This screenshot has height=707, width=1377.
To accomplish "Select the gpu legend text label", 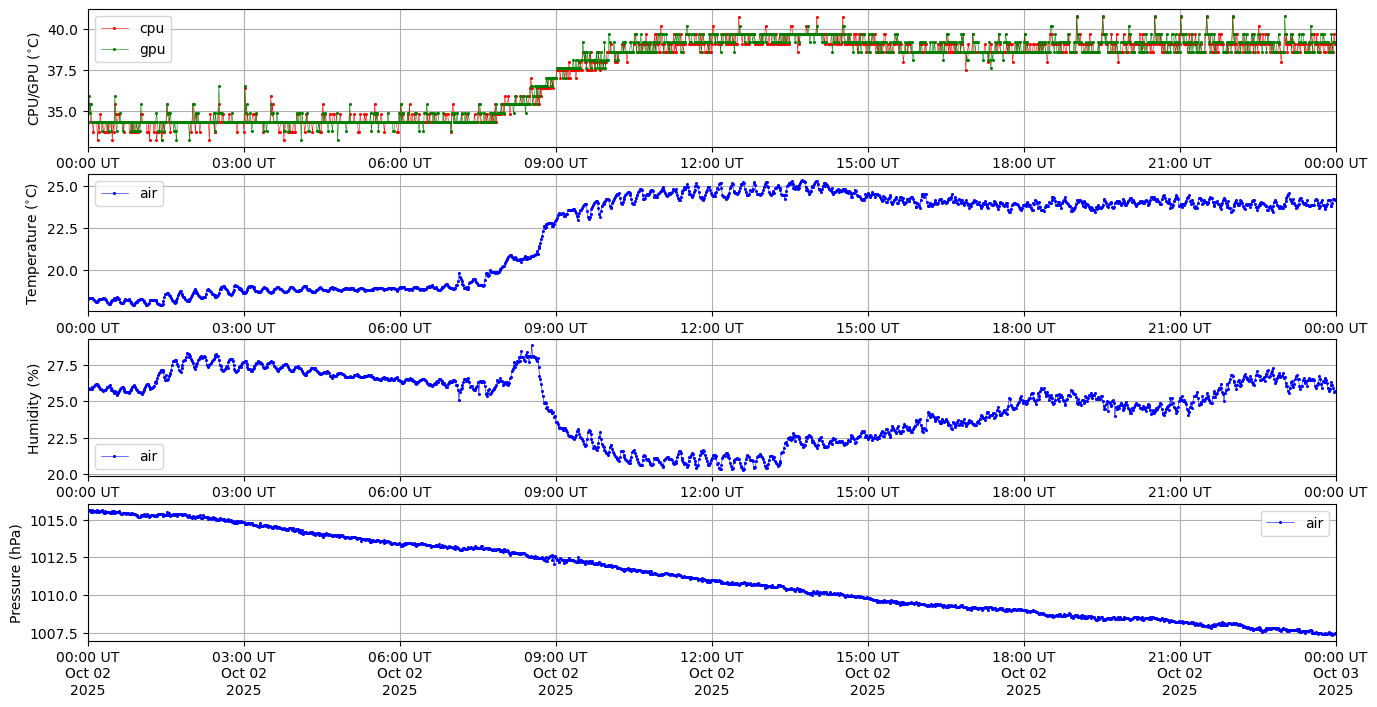I will point(152,48).
